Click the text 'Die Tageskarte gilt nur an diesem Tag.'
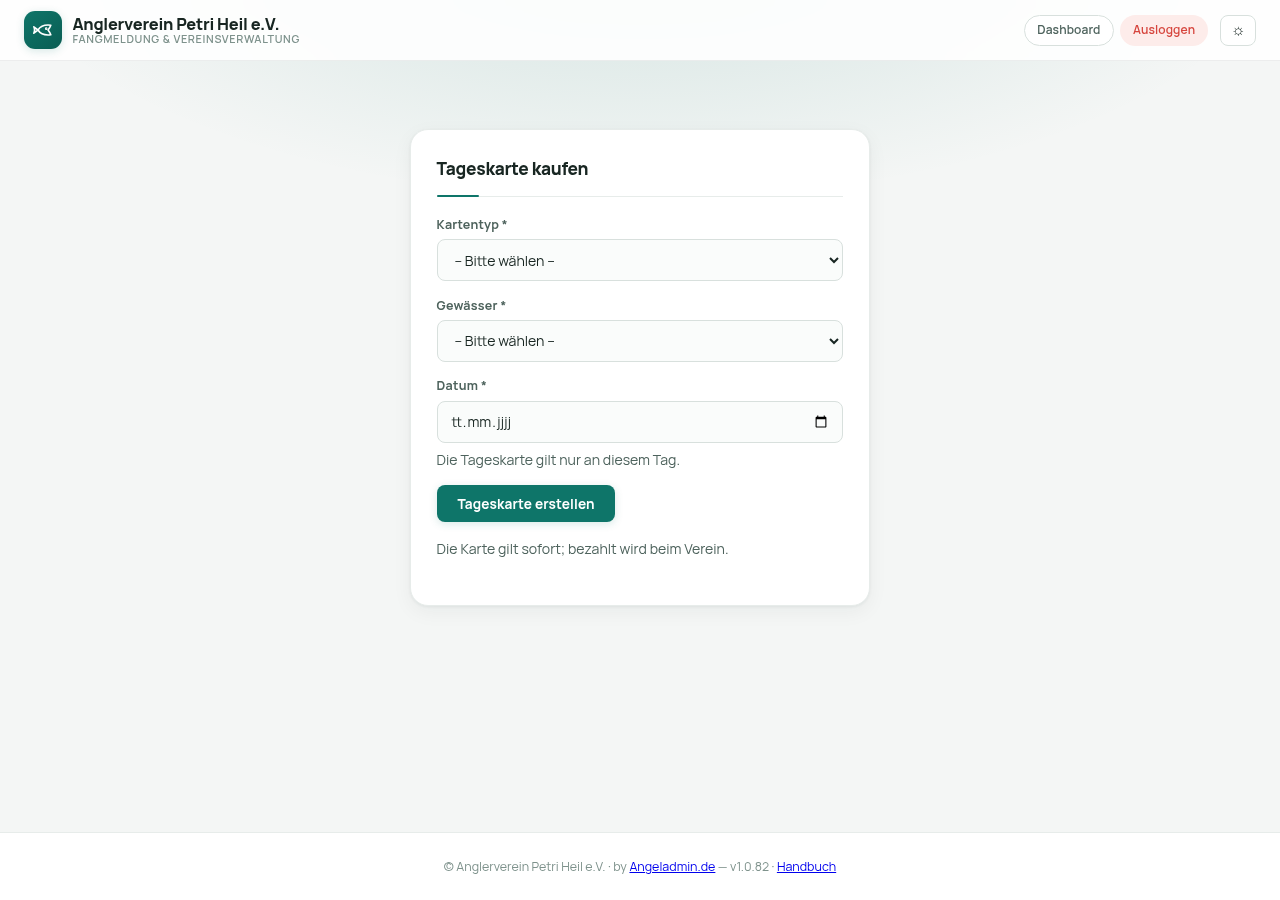 click(x=558, y=460)
